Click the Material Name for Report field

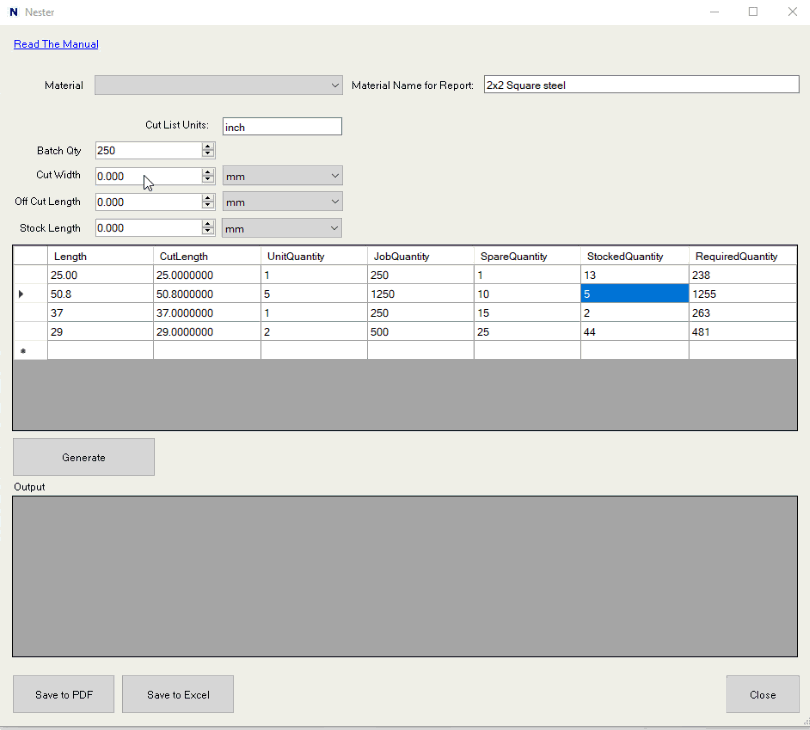[641, 85]
